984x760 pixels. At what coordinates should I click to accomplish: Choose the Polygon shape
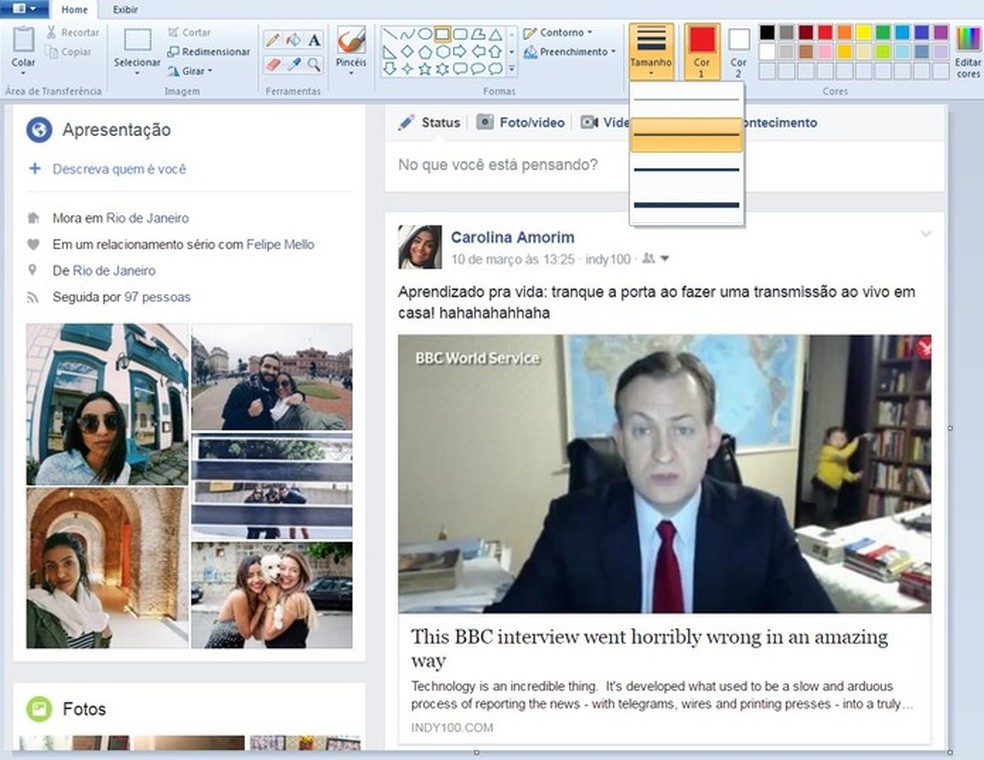478,34
